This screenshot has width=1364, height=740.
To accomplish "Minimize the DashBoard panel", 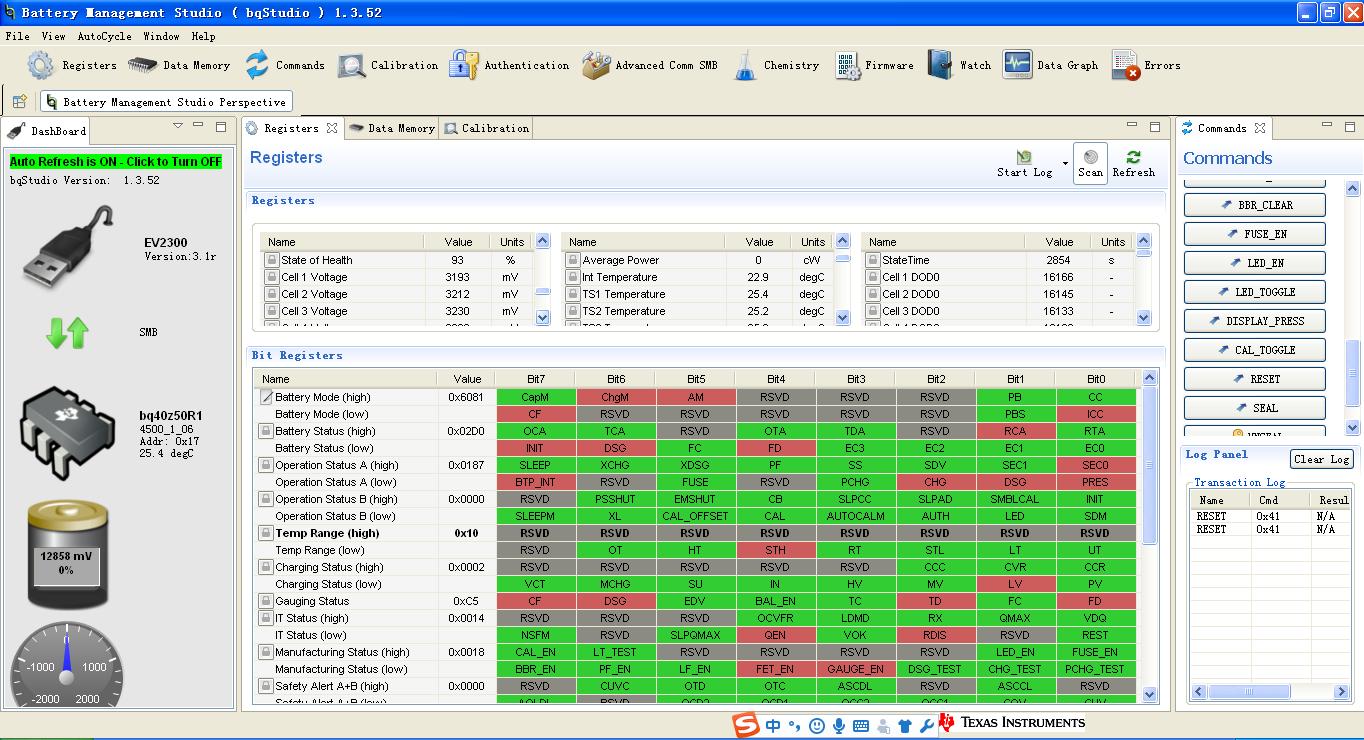I will click(x=198, y=126).
